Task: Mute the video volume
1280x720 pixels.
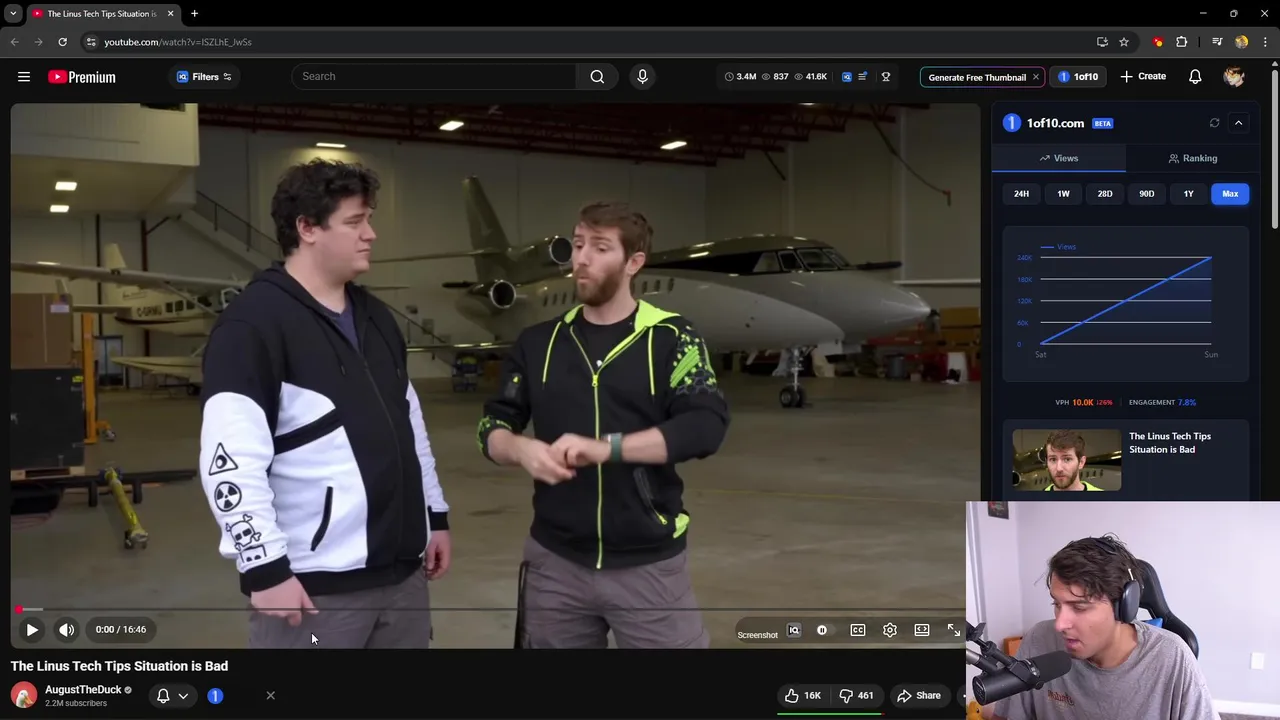Action: (x=66, y=630)
